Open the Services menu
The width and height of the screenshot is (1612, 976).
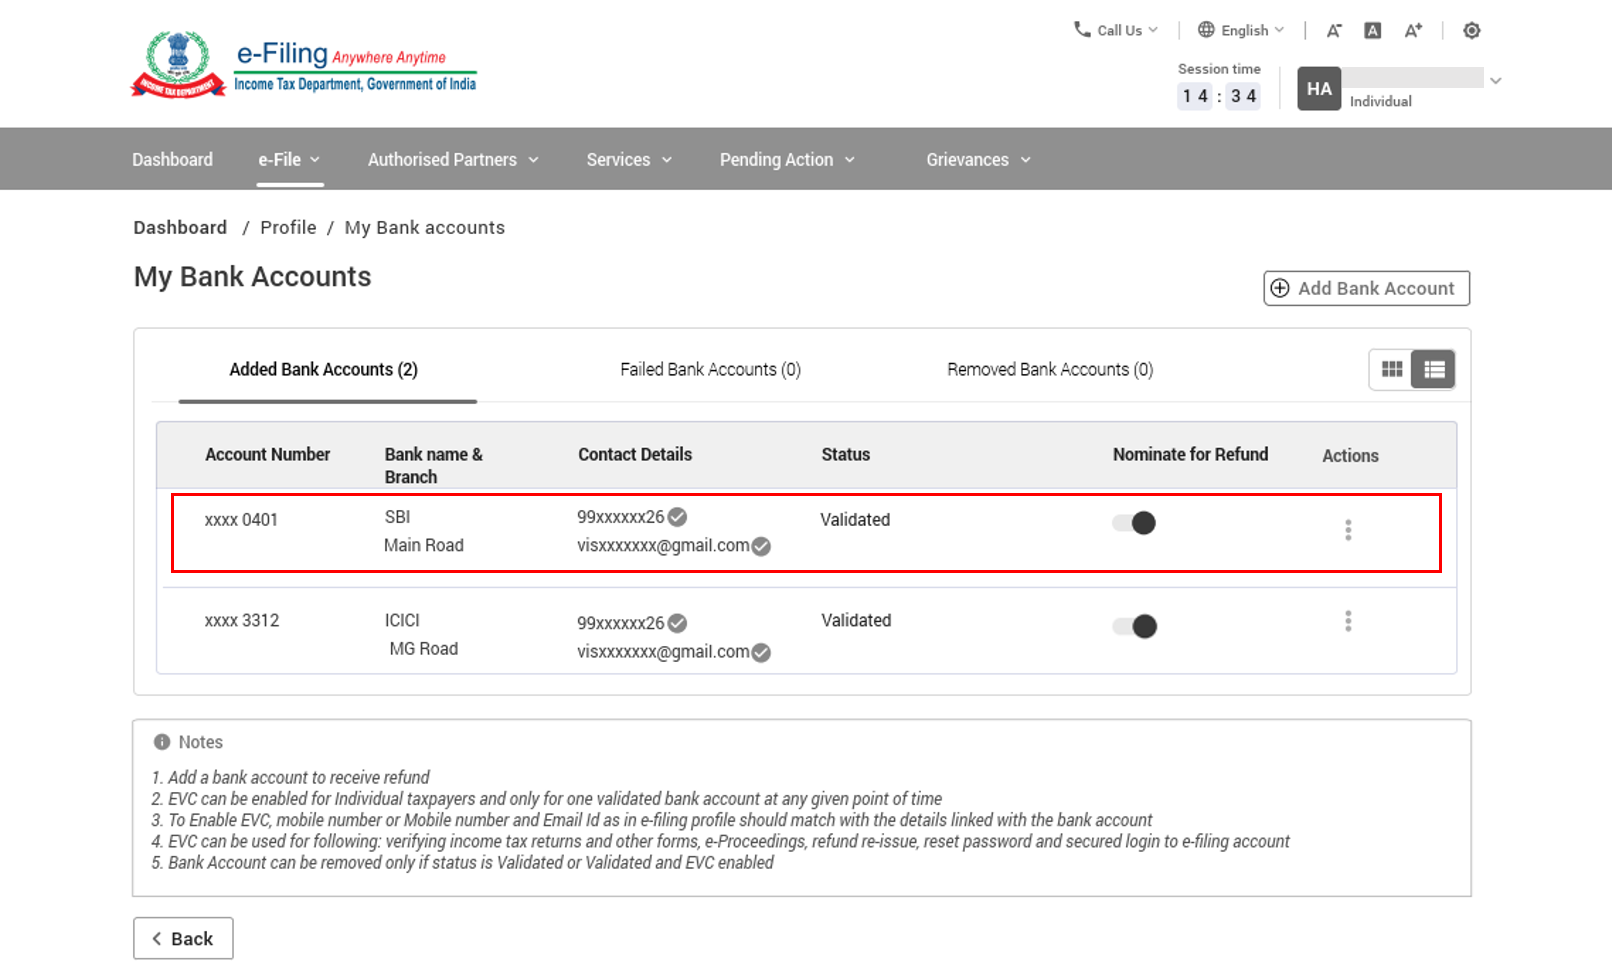[628, 160]
